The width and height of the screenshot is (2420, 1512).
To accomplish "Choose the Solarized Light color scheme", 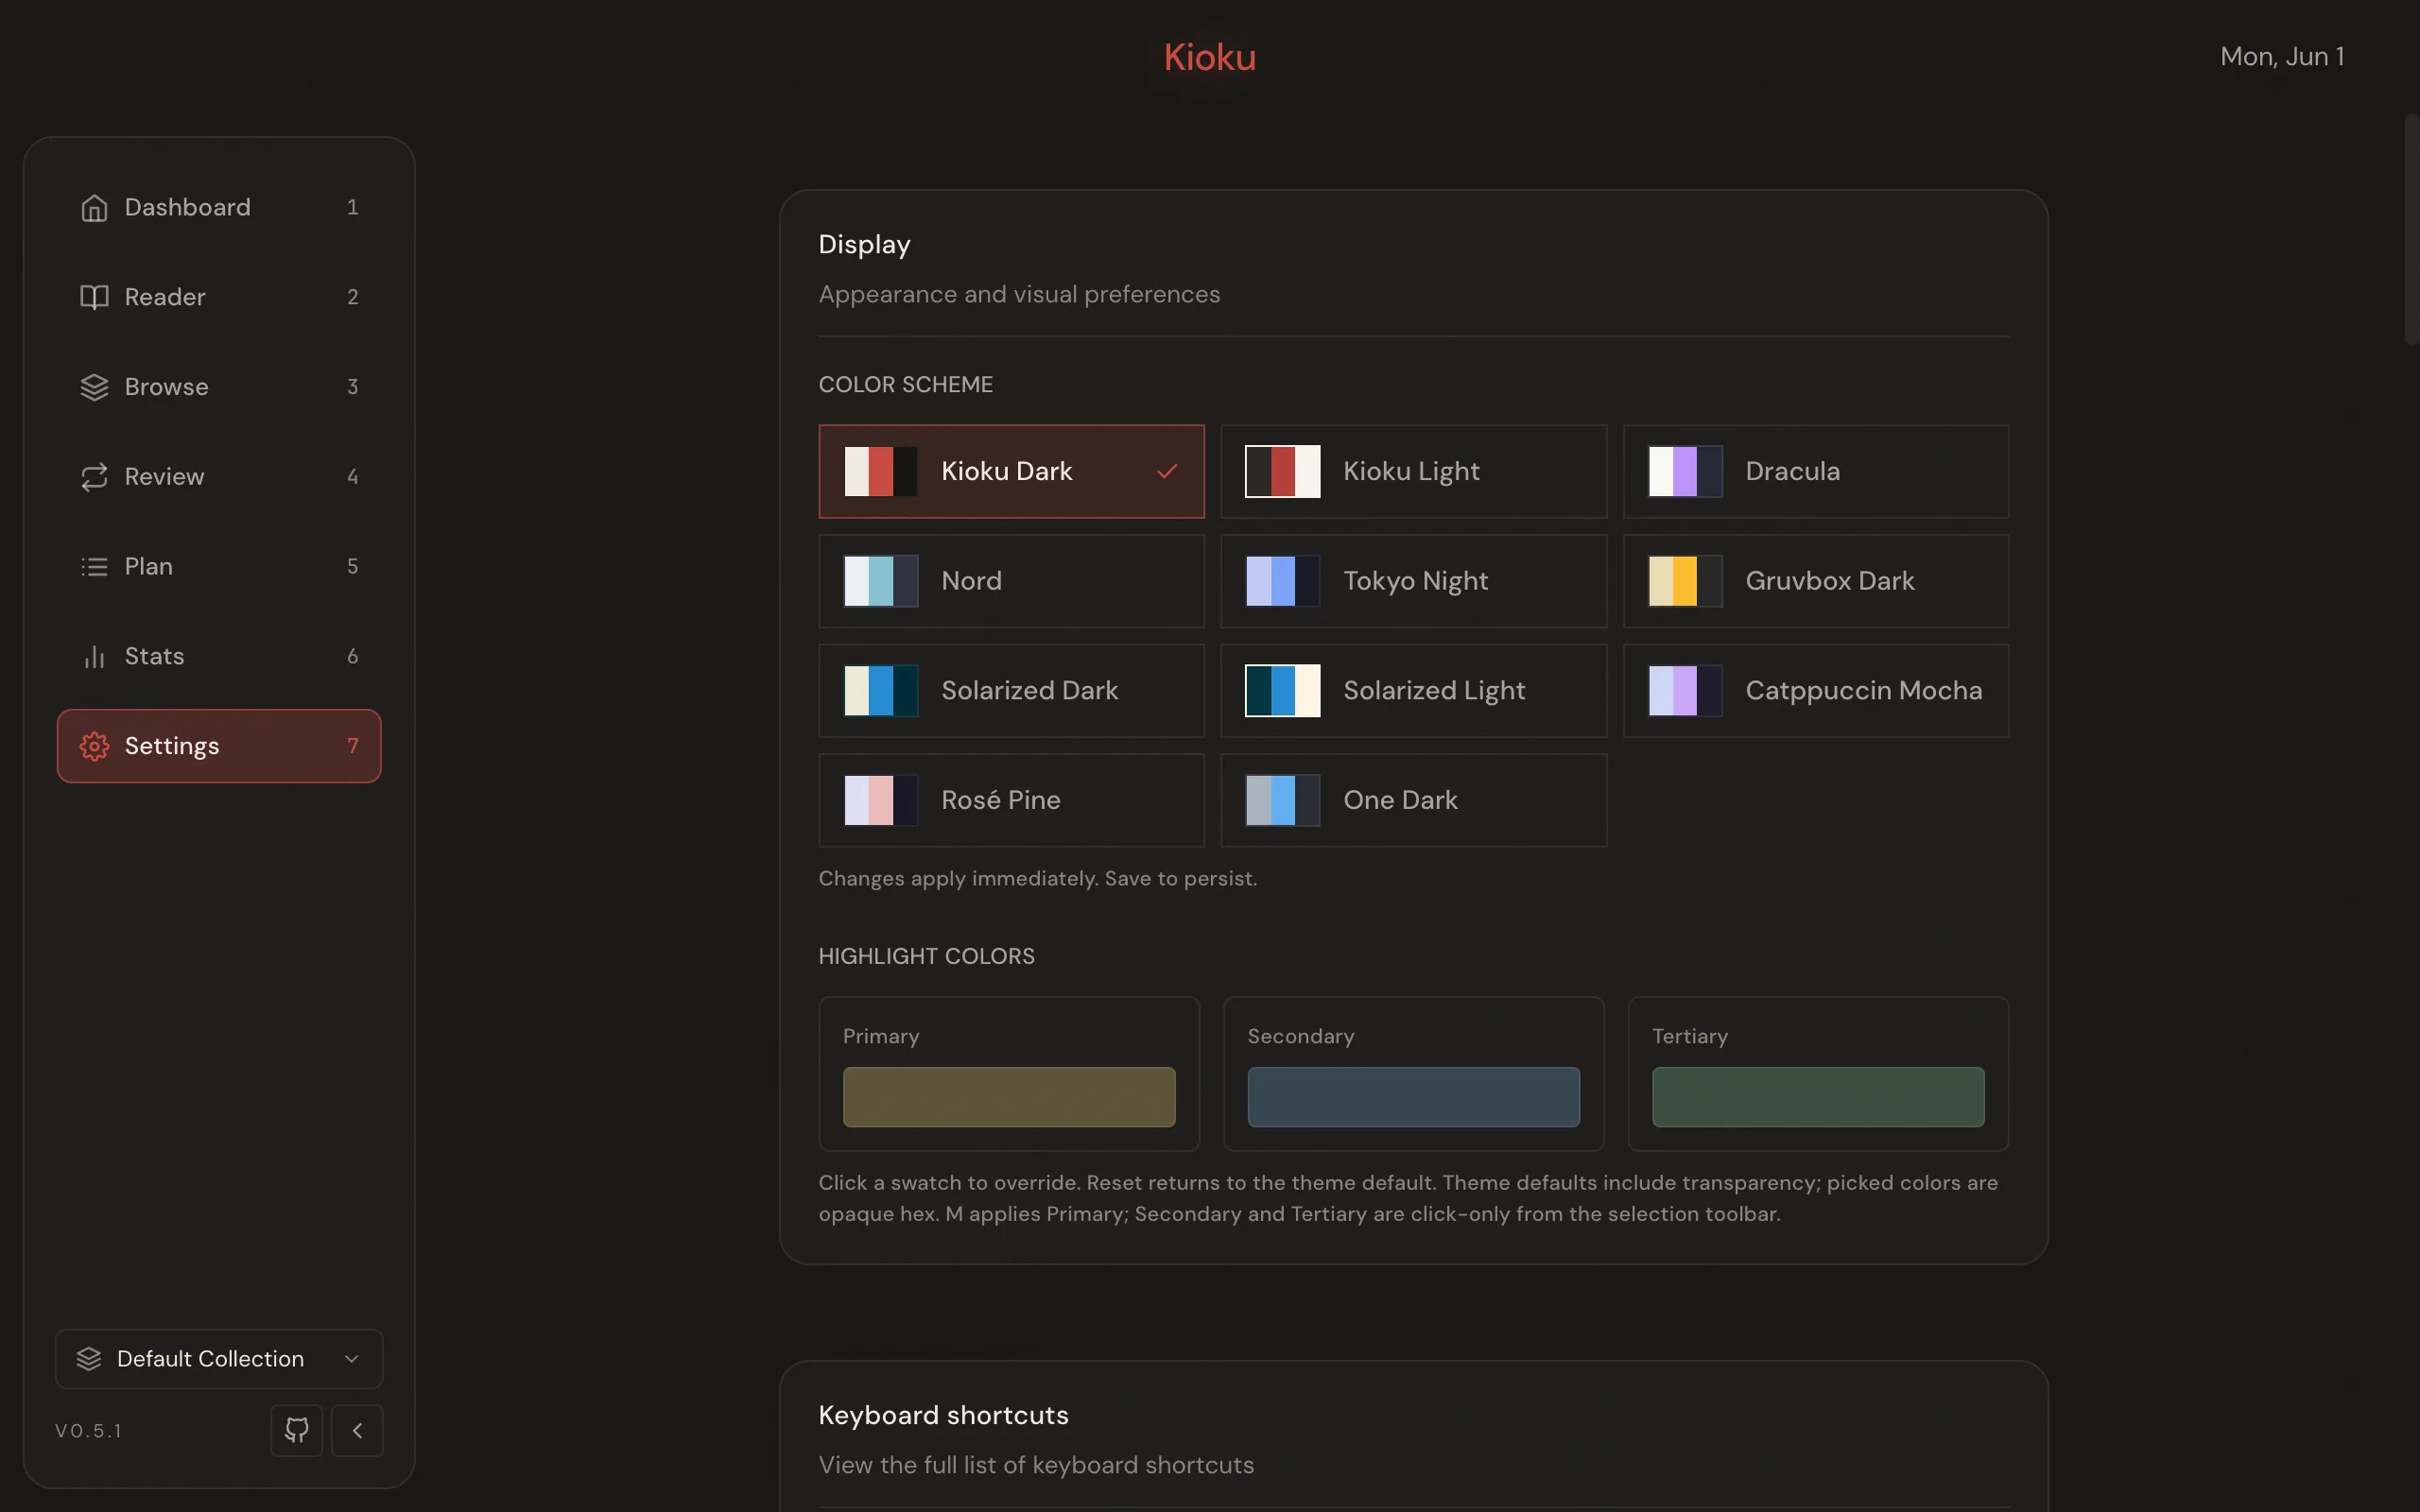I will (x=1413, y=691).
